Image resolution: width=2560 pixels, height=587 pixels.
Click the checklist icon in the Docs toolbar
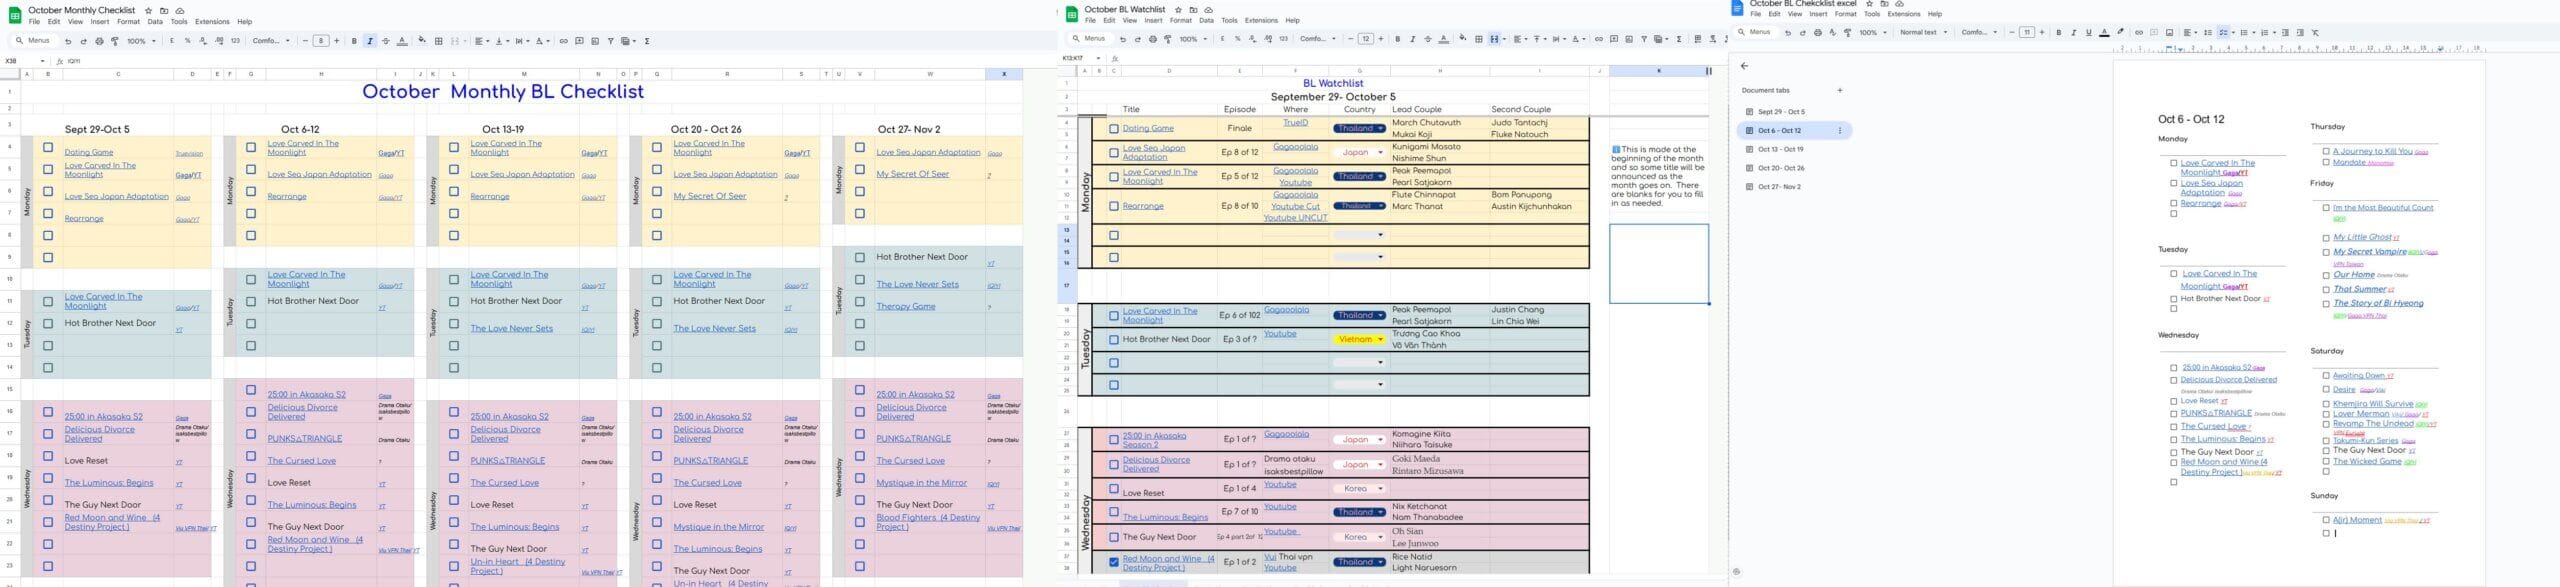pos(2224,32)
